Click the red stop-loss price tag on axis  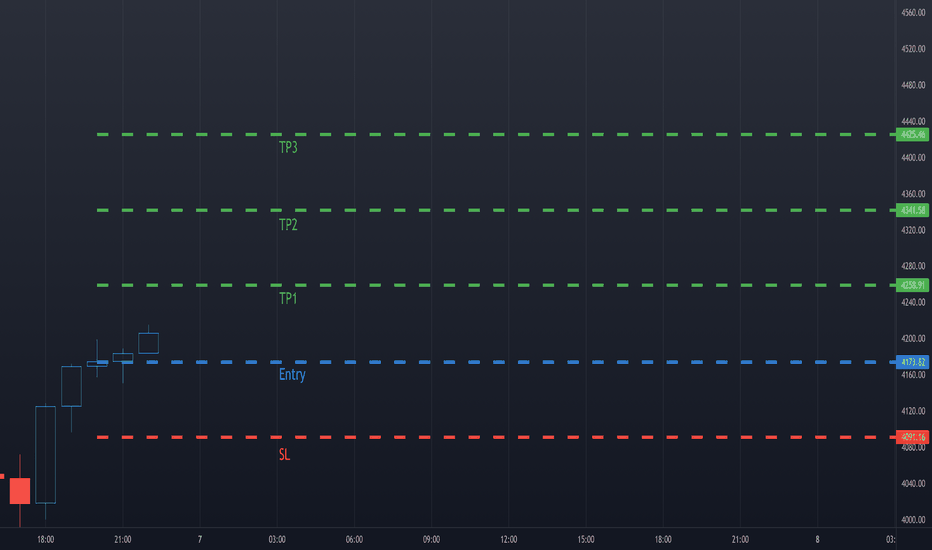pyautogui.click(x=912, y=437)
